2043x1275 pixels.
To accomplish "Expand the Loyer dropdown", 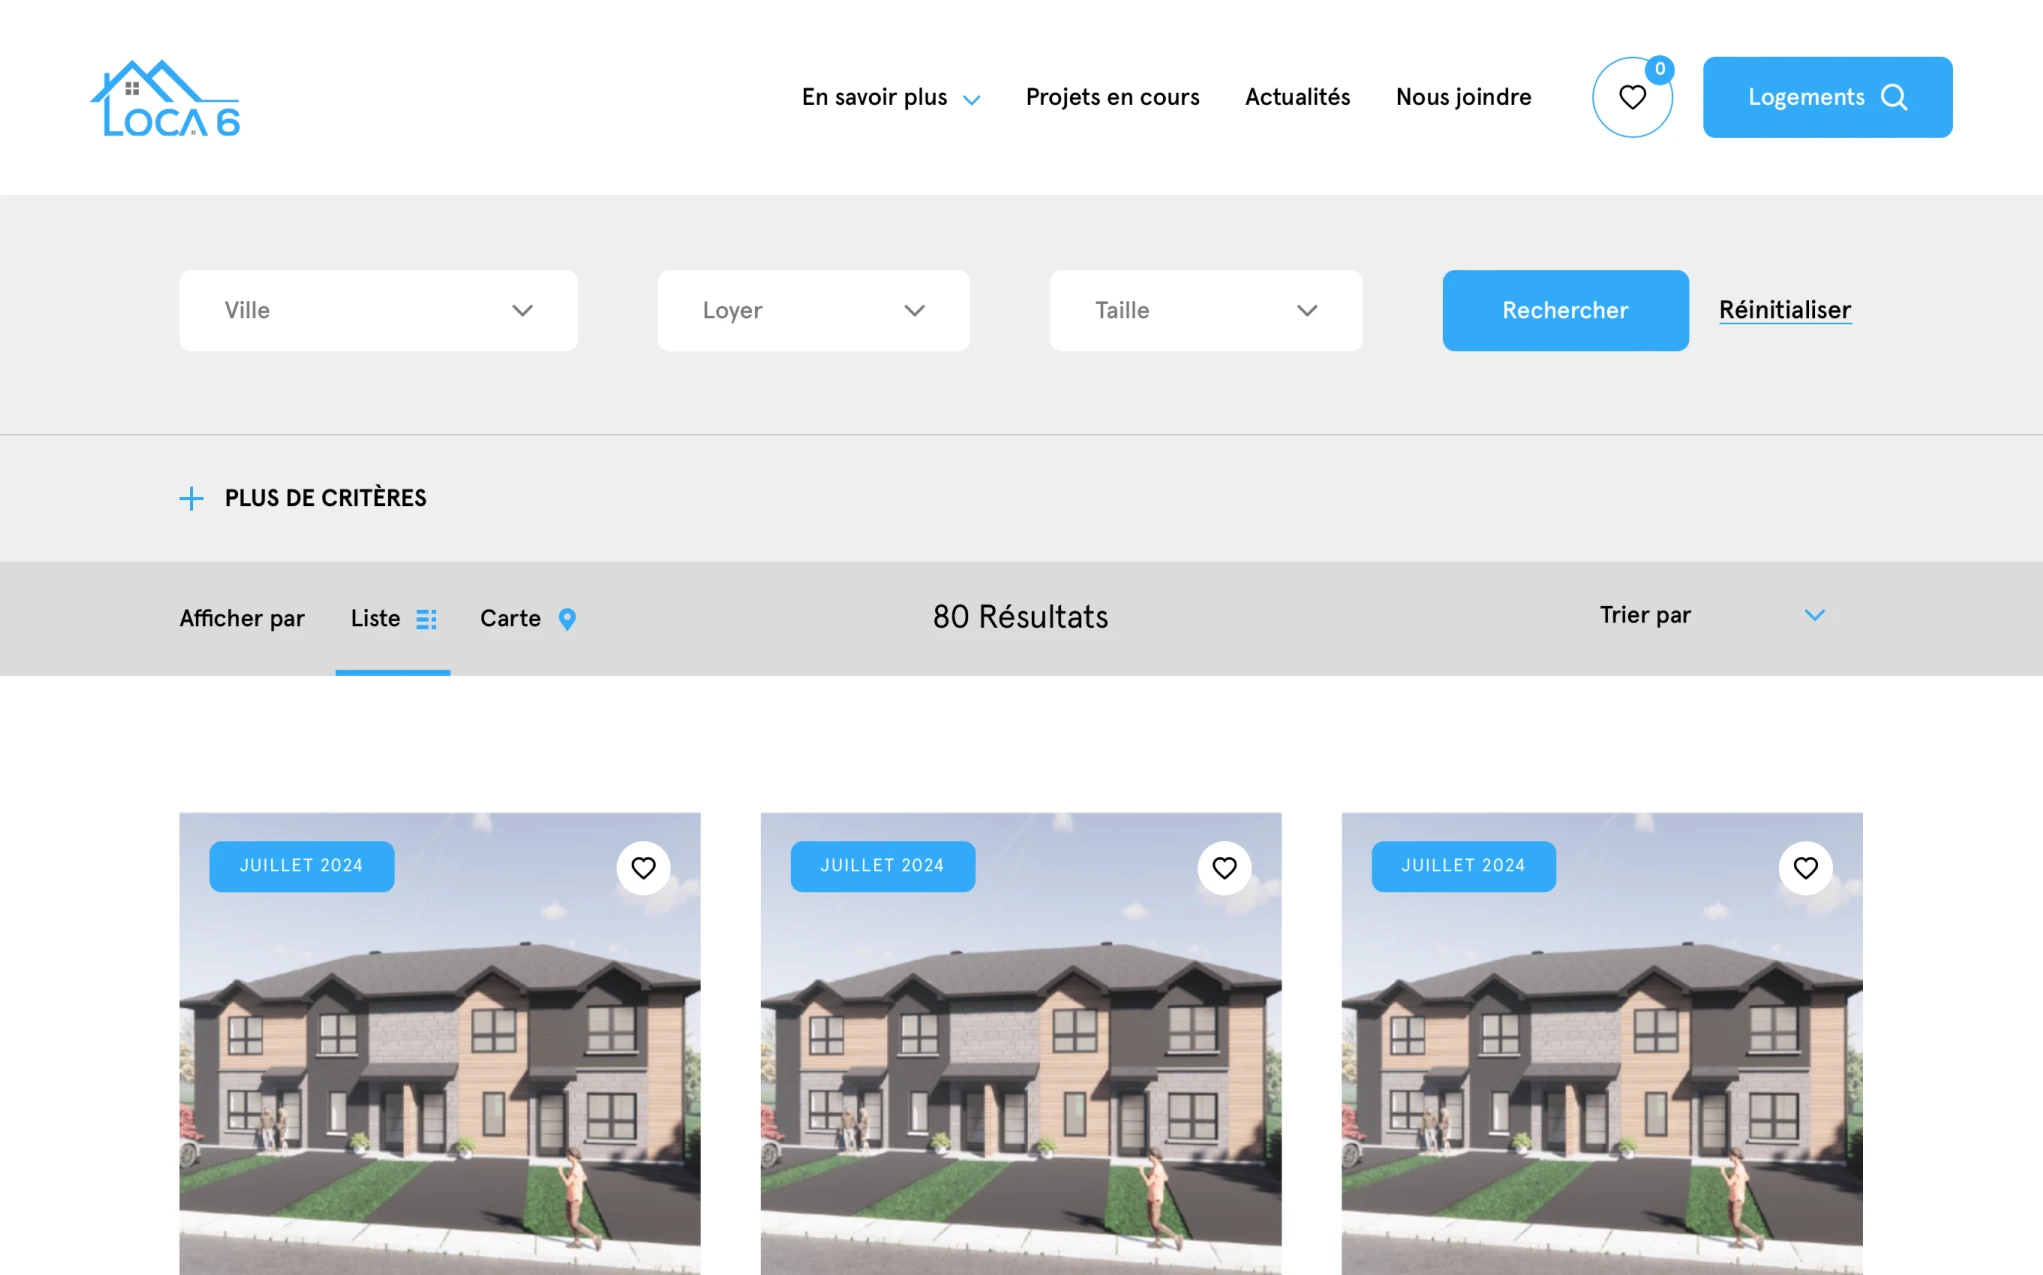I will pyautogui.click(x=813, y=310).
